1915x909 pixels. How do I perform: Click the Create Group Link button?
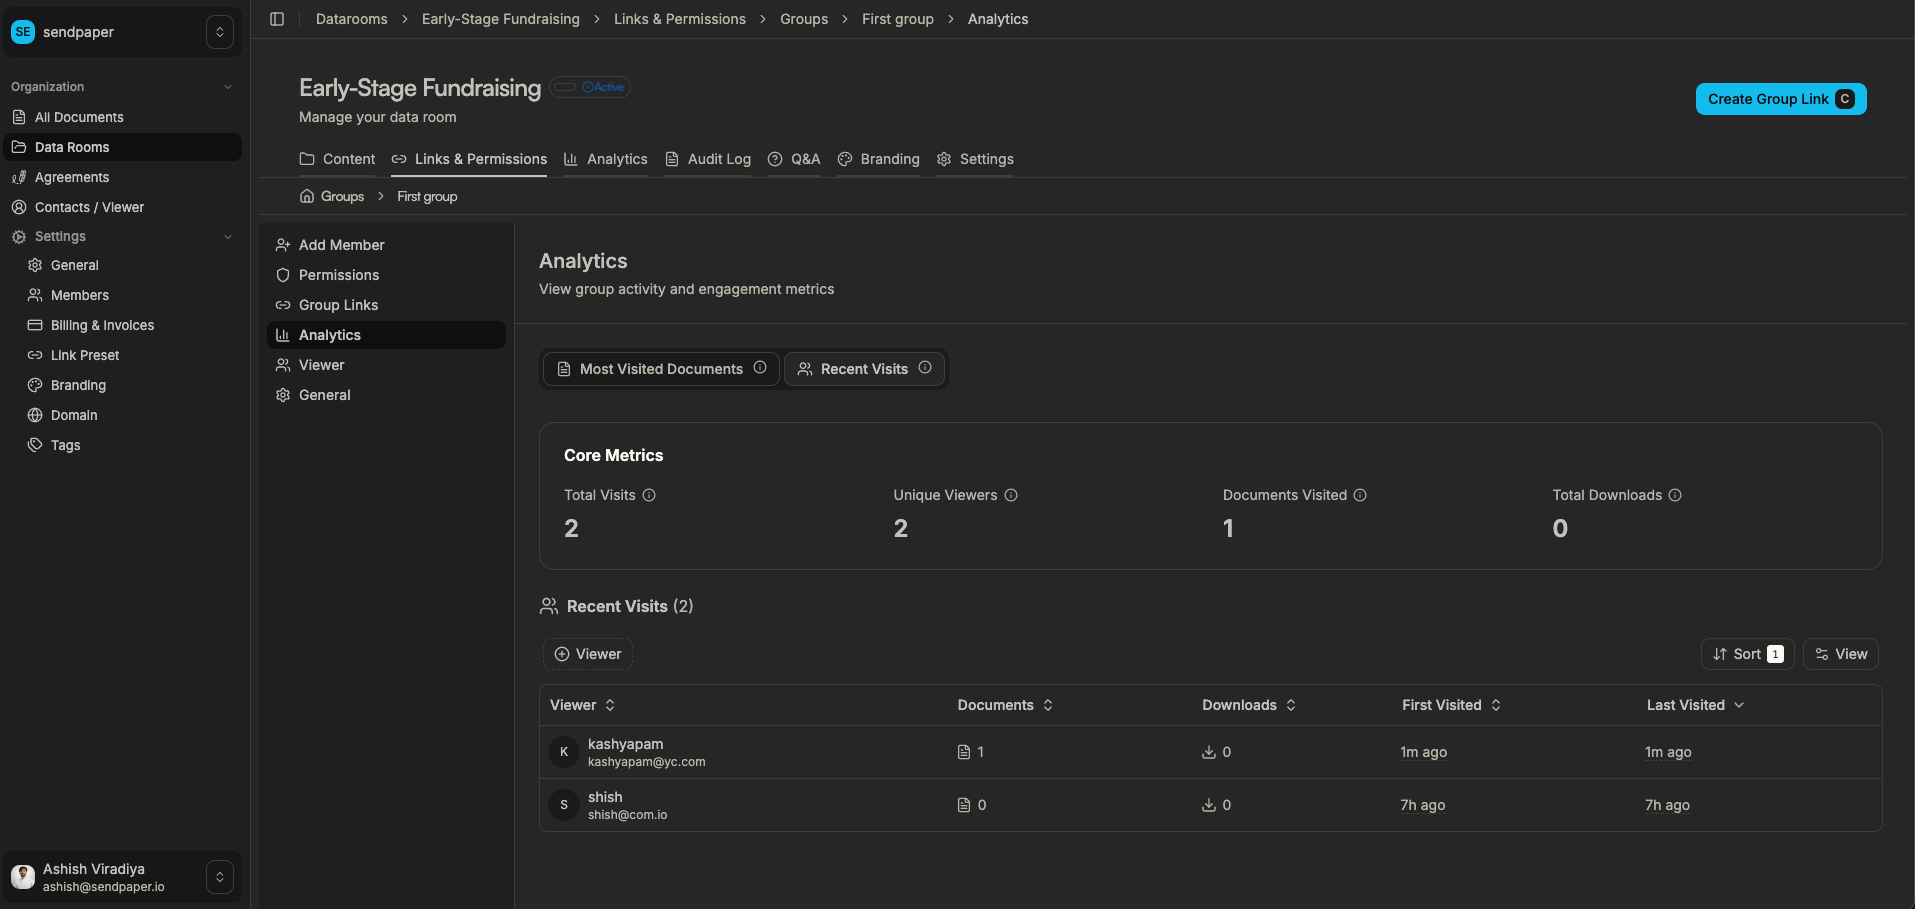[1780, 99]
